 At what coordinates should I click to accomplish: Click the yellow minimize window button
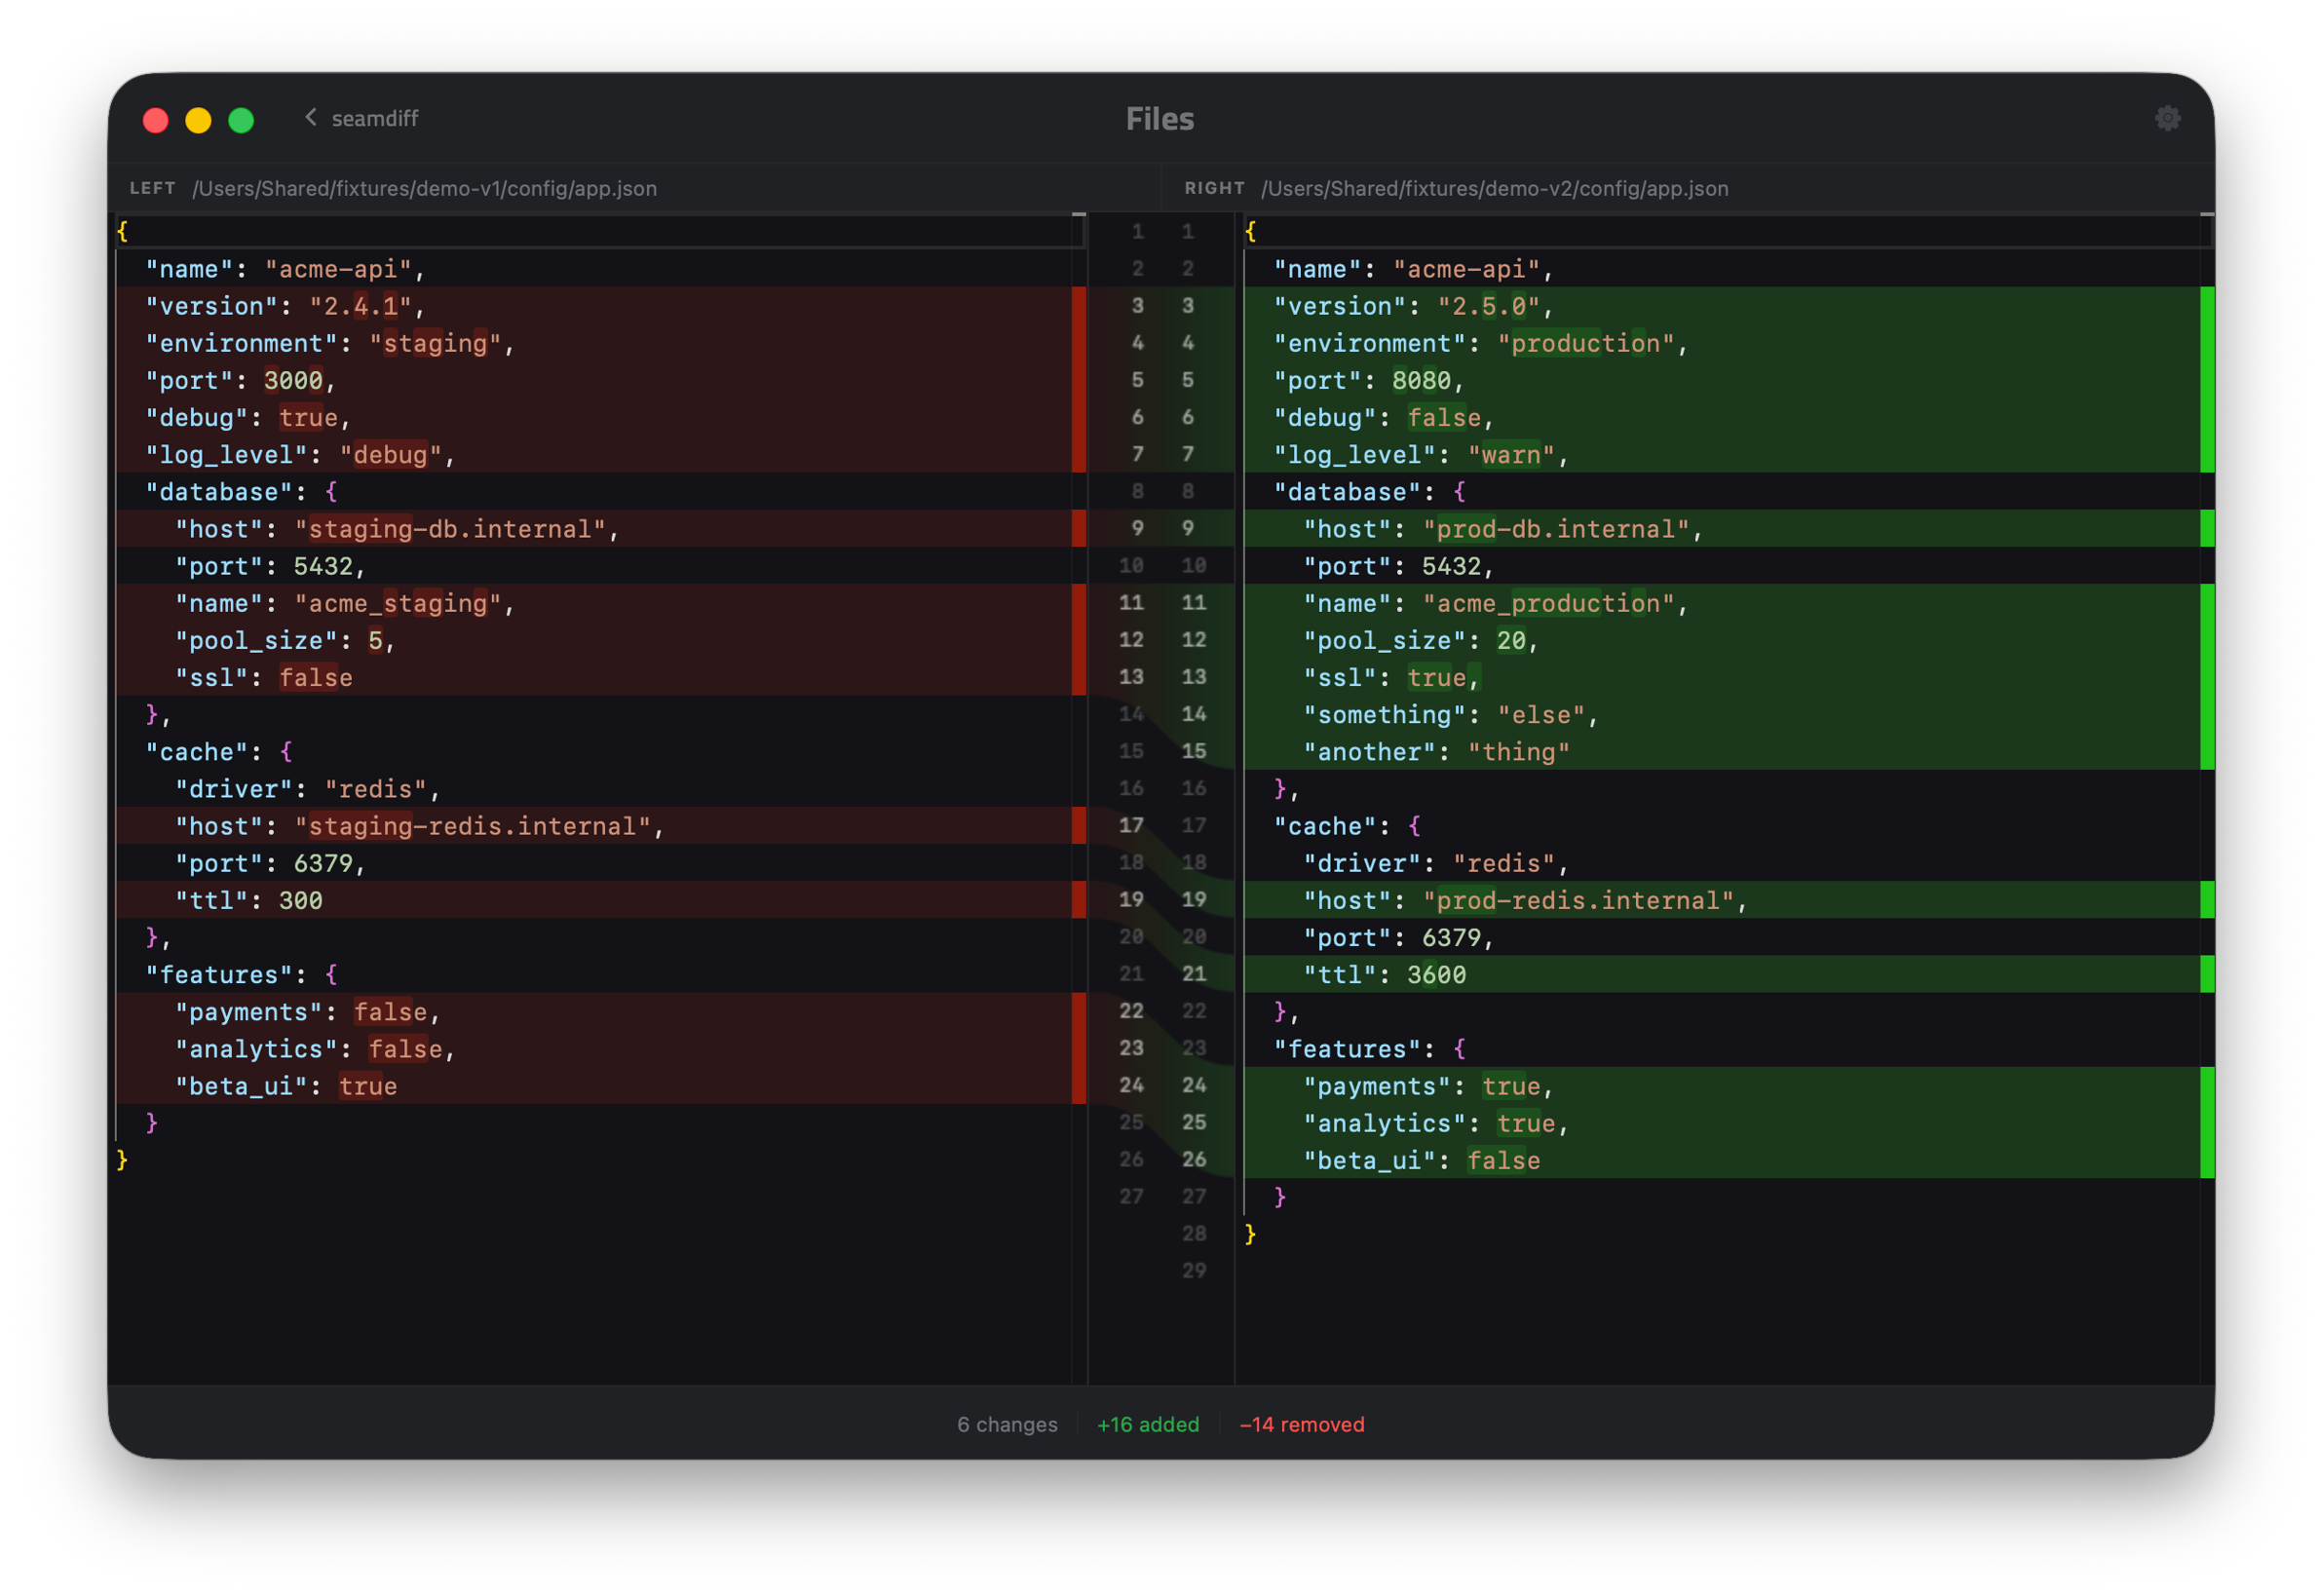click(198, 120)
